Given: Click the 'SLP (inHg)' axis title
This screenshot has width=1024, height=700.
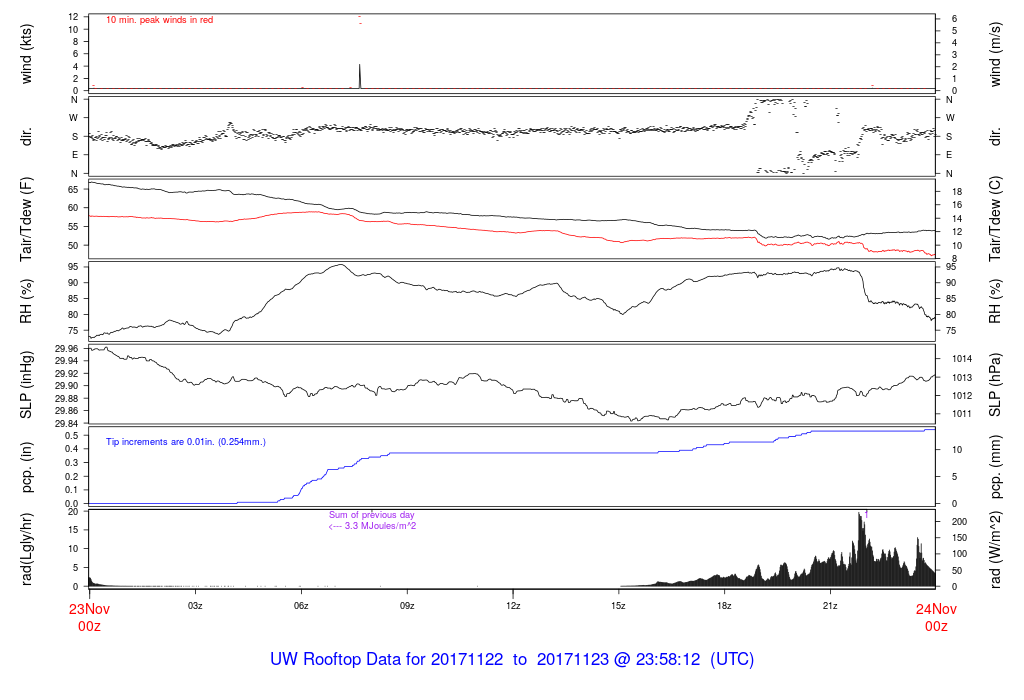Looking at the screenshot, I should click(x=26, y=385).
